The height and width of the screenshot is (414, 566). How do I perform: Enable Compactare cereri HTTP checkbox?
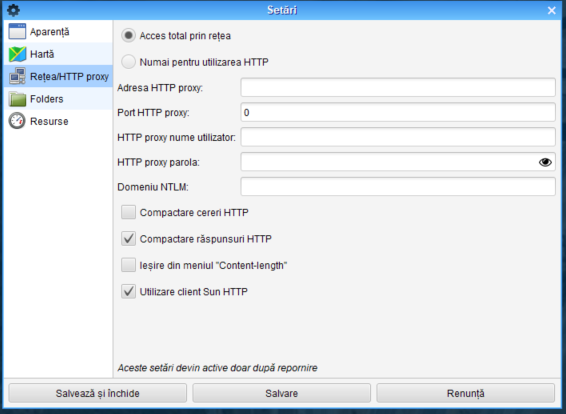(128, 212)
